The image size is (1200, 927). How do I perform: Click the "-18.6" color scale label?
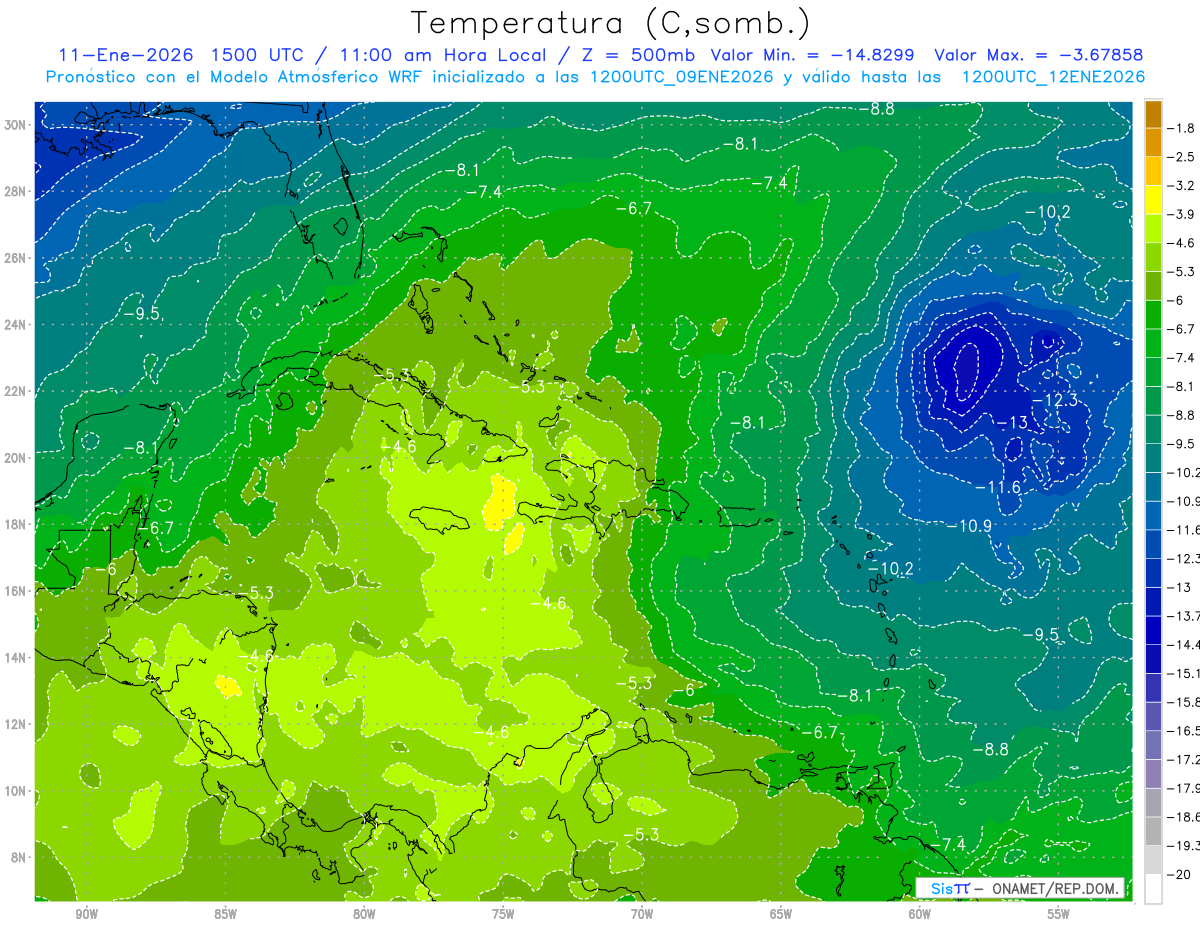(x=1184, y=817)
